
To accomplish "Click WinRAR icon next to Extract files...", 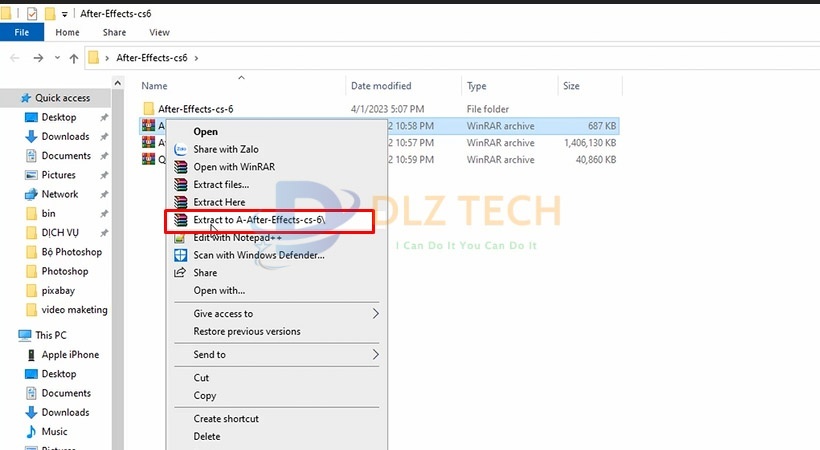I will tap(180, 185).
